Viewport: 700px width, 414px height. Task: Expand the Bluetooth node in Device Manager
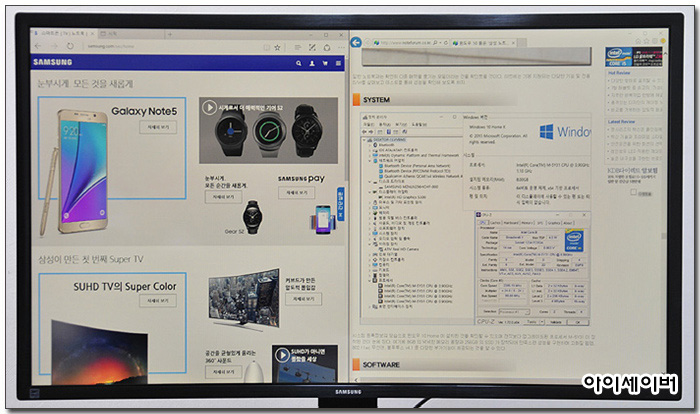(371, 145)
